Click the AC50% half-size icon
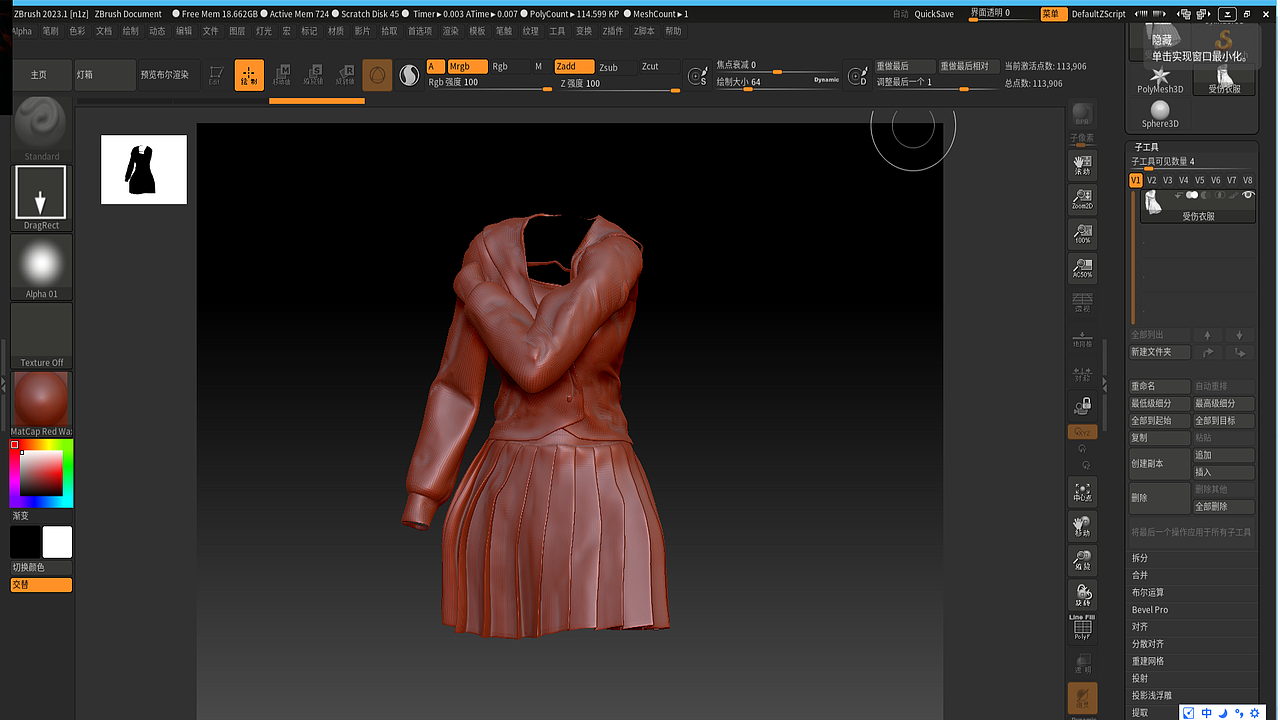The width and height of the screenshot is (1280, 720). click(x=1082, y=268)
